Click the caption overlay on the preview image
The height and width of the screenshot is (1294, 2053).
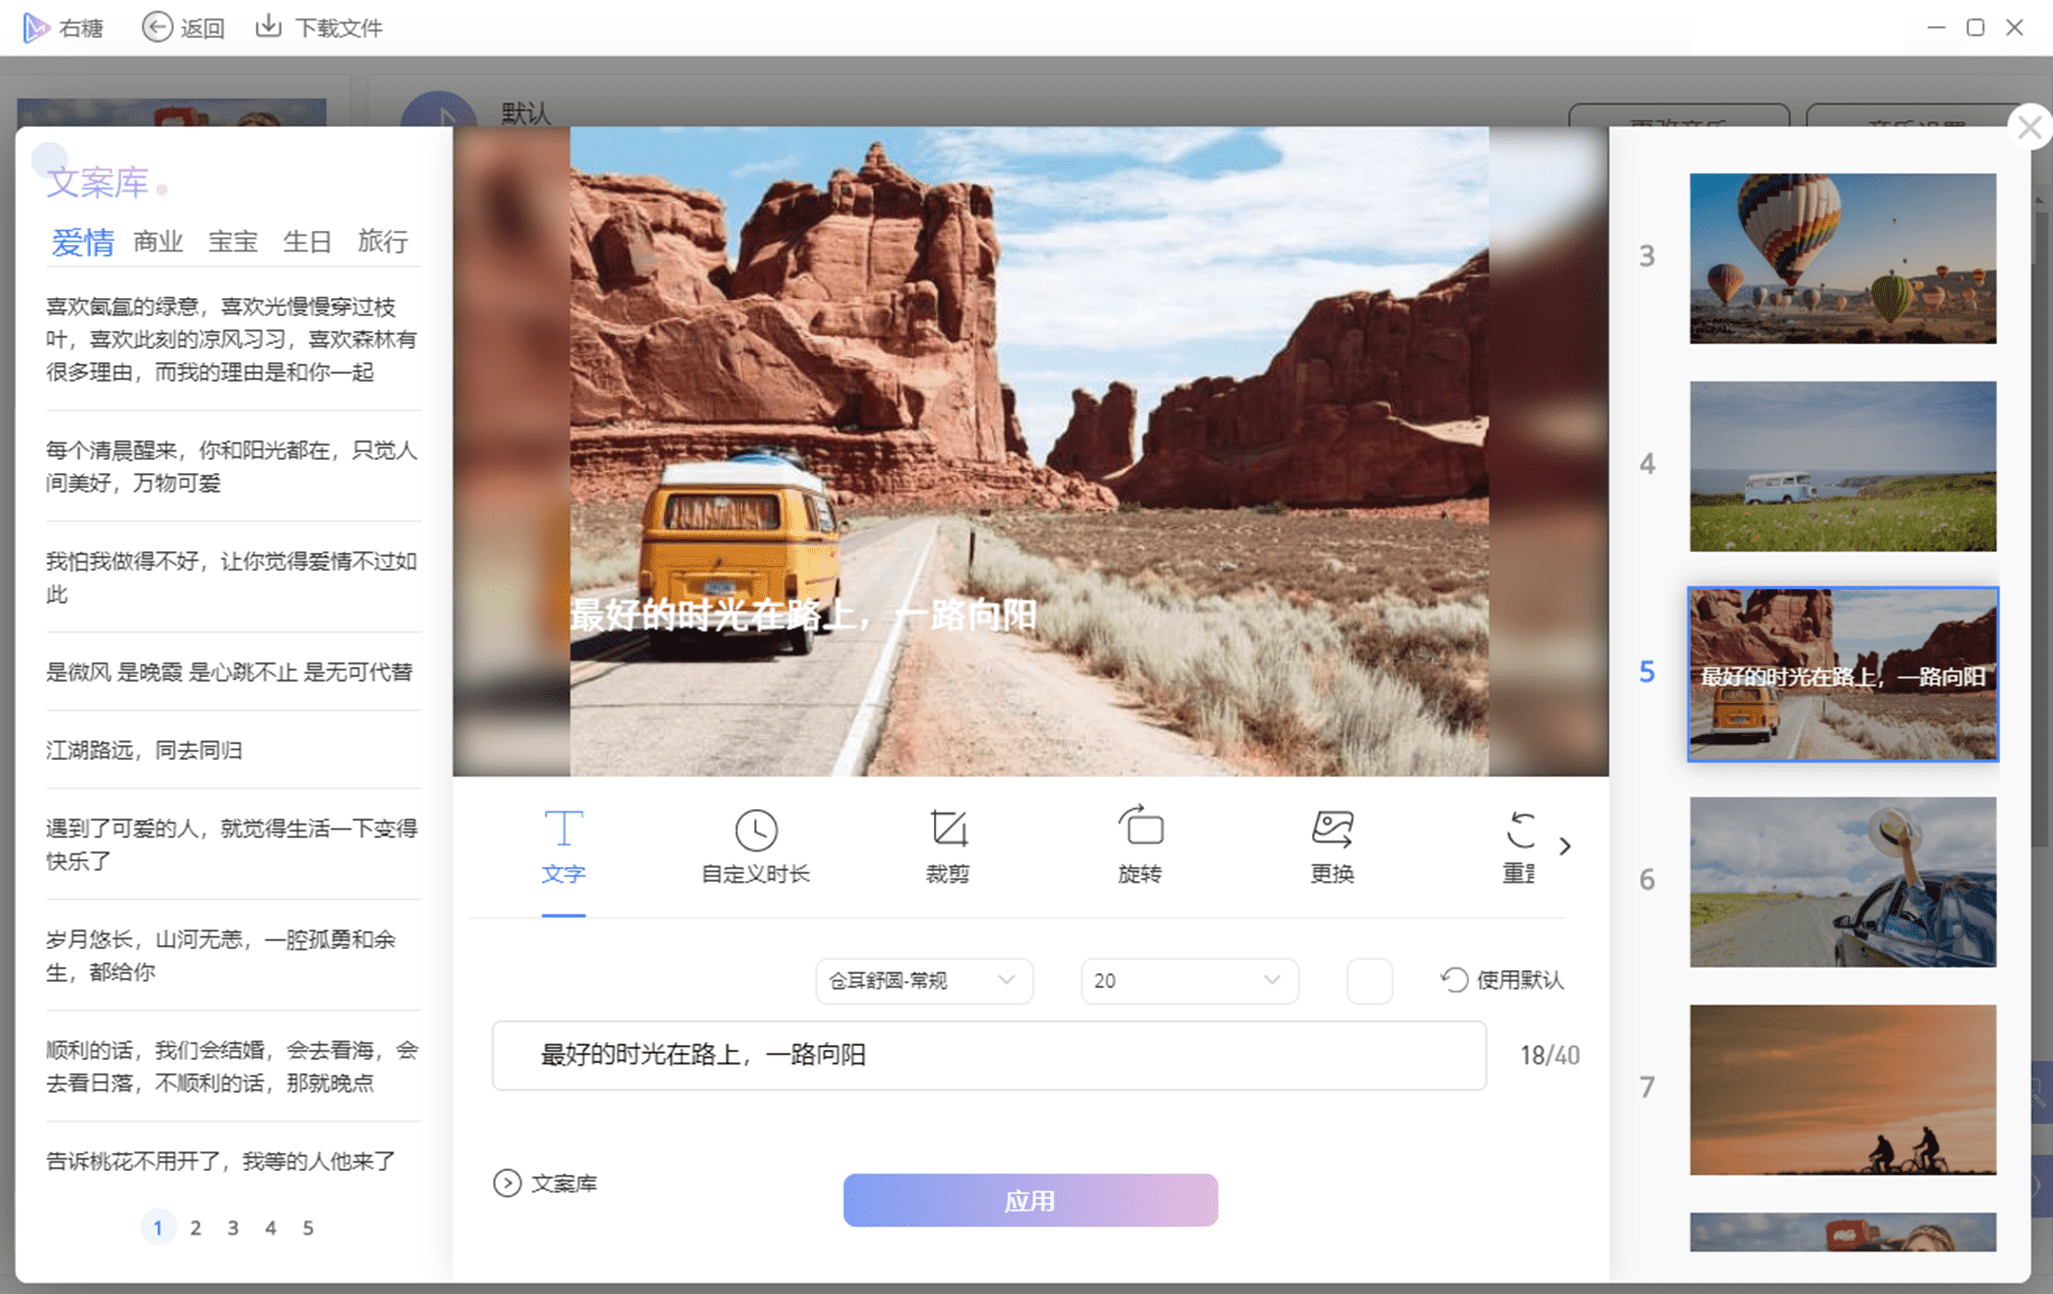point(804,614)
